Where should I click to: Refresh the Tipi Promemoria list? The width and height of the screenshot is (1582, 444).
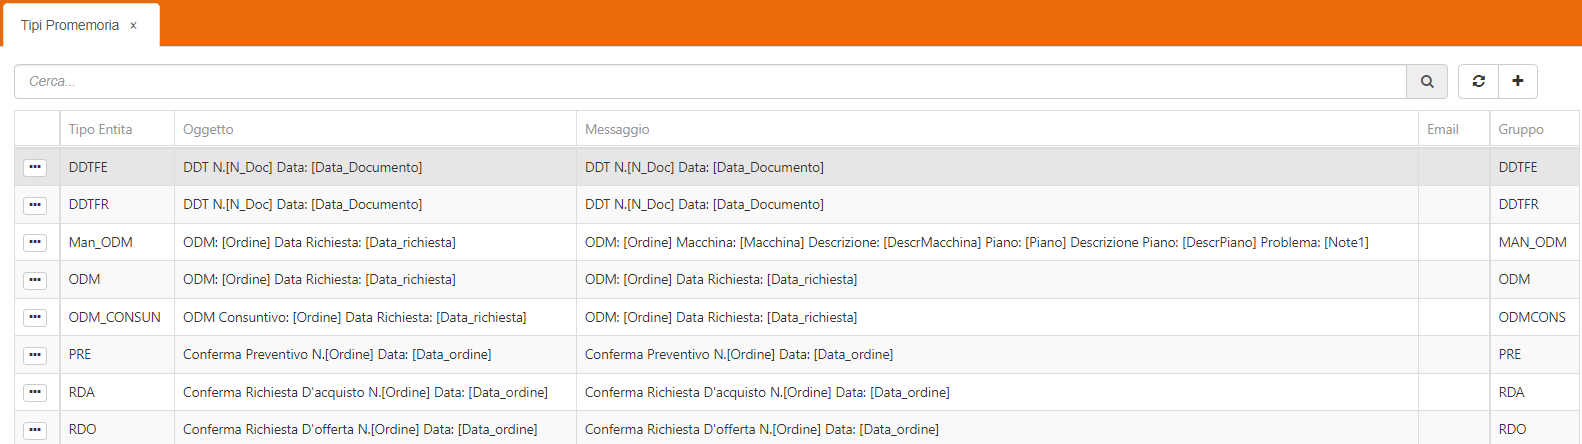(x=1478, y=82)
